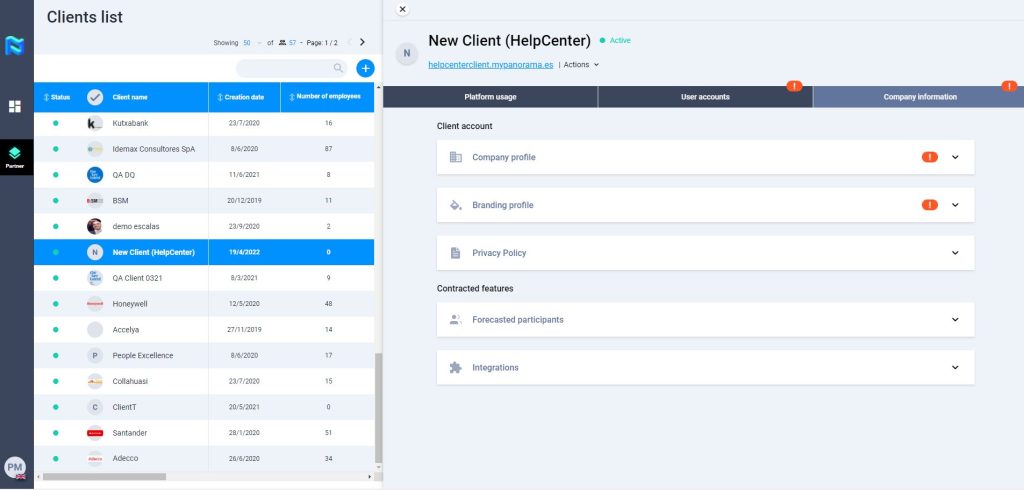Open the Actions dropdown
The width and height of the screenshot is (1024, 491).
[x=581, y=64]
